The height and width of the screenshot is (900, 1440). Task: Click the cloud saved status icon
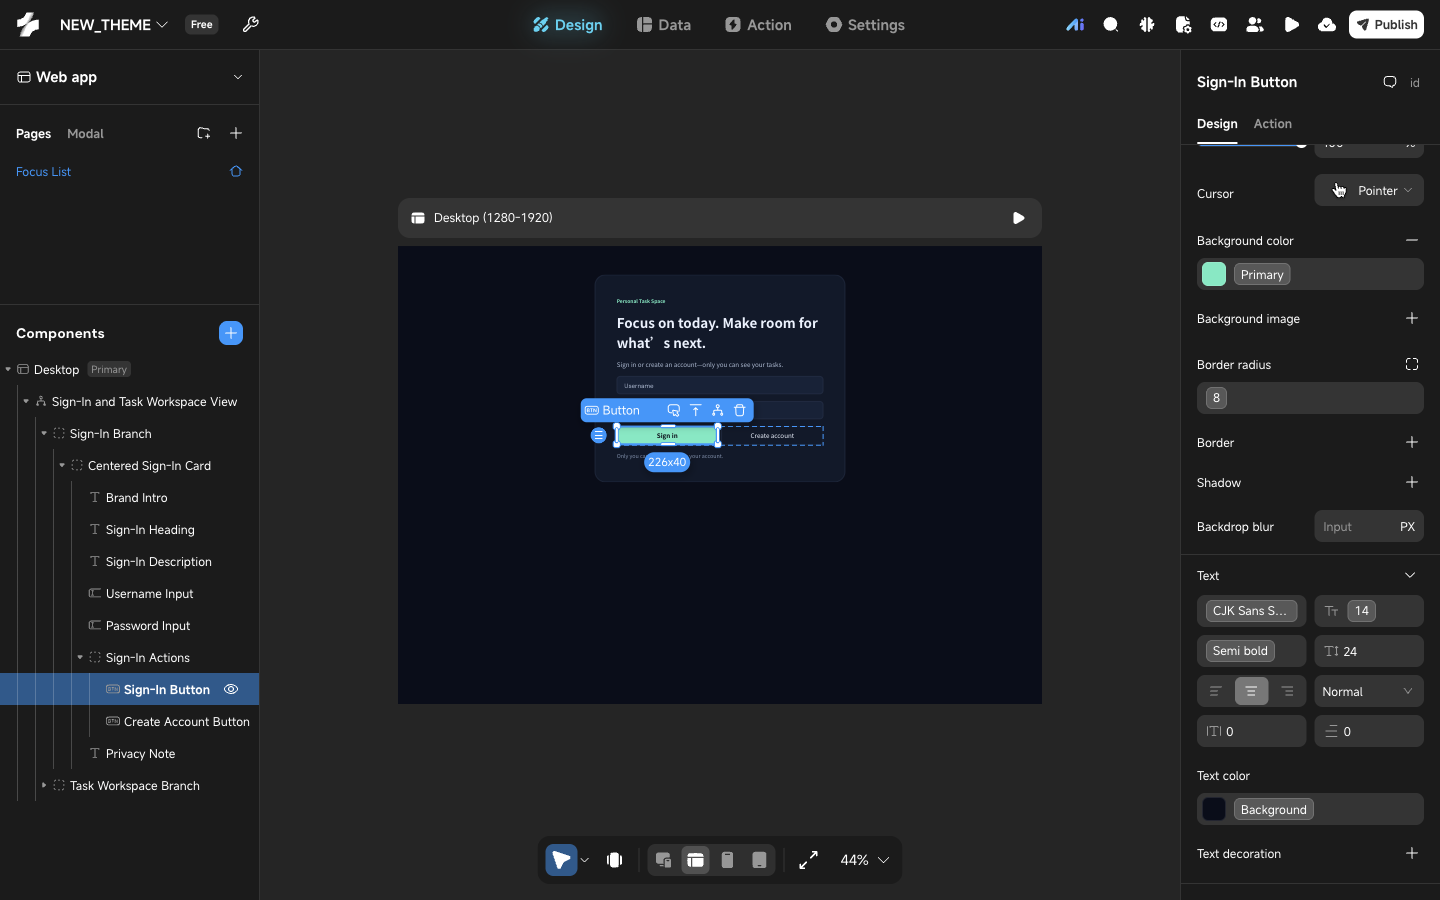1327,25
